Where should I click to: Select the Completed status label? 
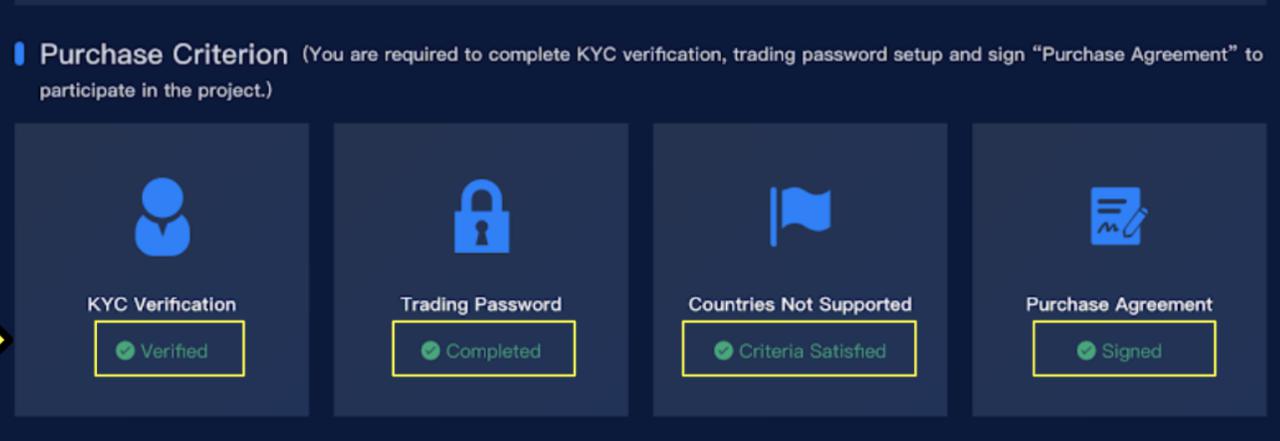coord(493,351)
